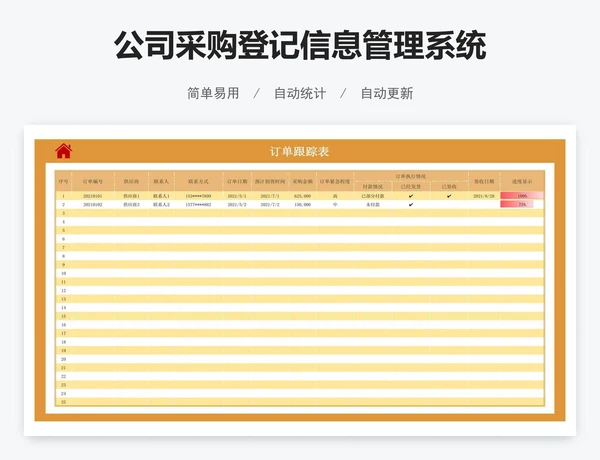Open the urgency cell showing 中
This screenshot has height=460, width=600.
click(335, 204)
